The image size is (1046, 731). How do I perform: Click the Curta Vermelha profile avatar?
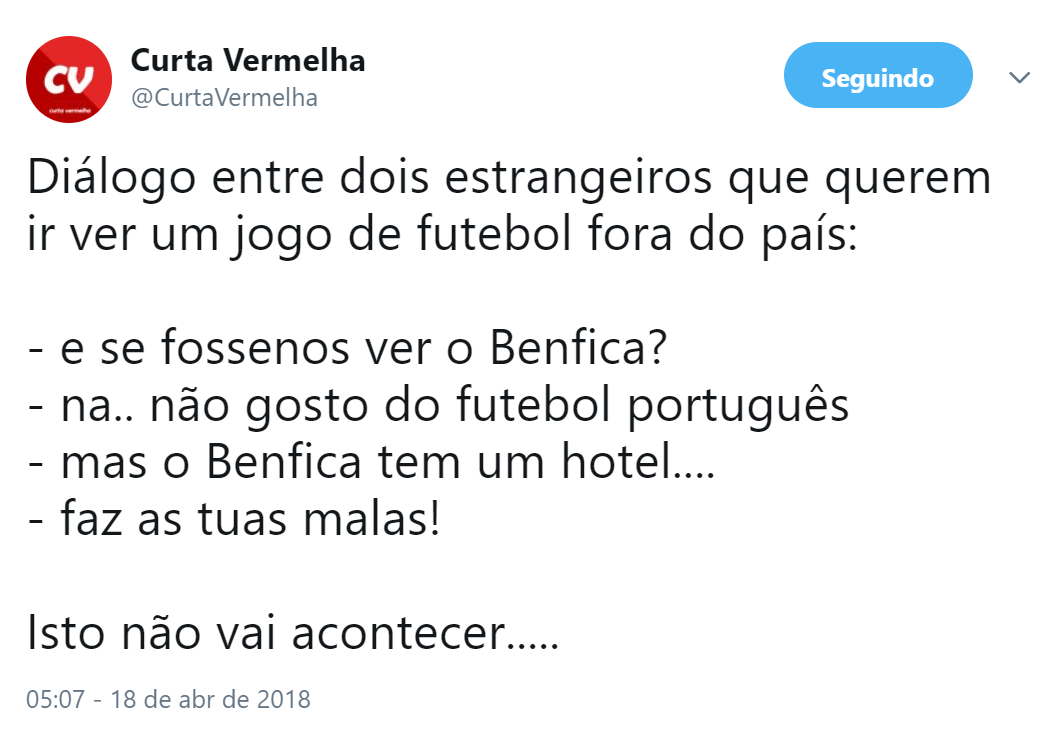[x=68, y=79]
